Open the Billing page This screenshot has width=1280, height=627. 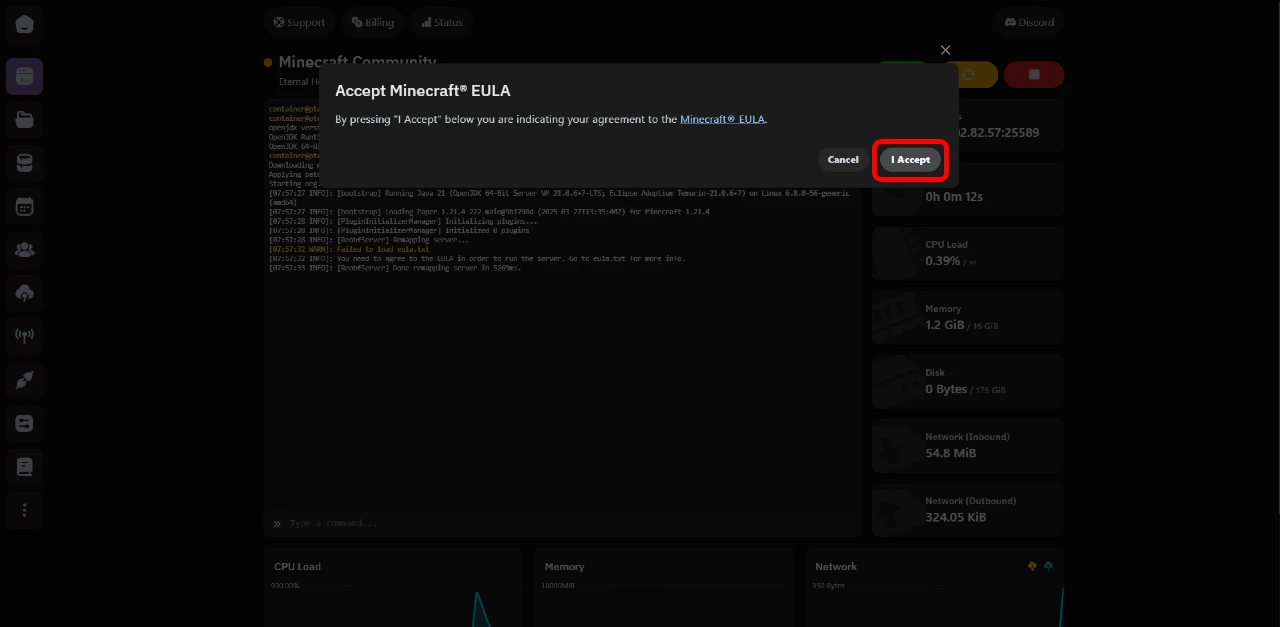pyautogui.click(x=372, y=22)
